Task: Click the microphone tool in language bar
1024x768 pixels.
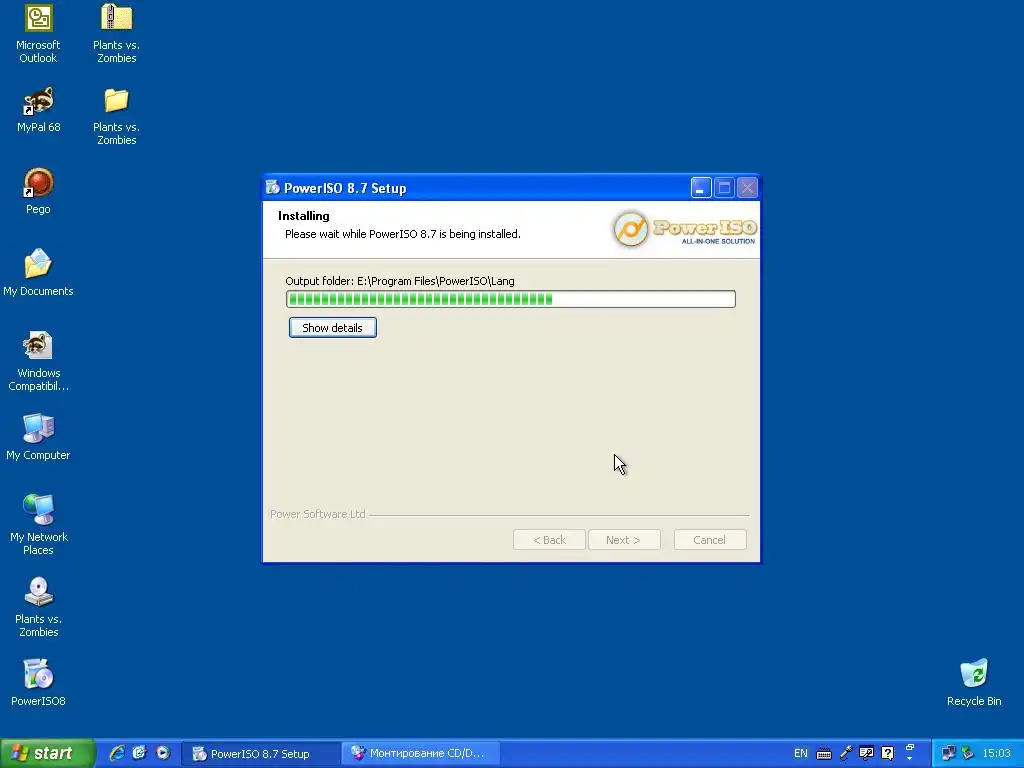Action: pos(846,753)
